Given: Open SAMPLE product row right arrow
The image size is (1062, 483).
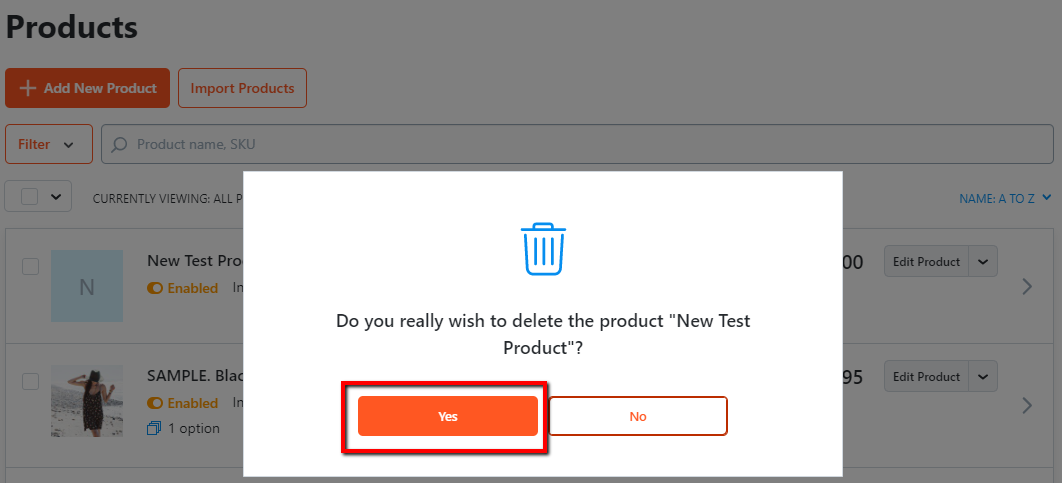Looking at the screenshot, I should [x=1027, y=405].
